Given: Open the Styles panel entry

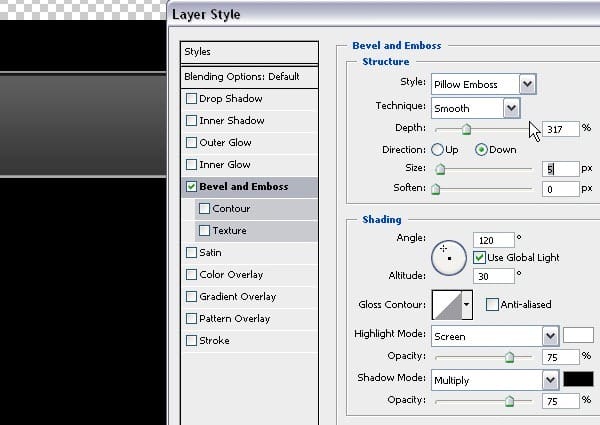Looking at the screenshot, I should coord(249,52).
